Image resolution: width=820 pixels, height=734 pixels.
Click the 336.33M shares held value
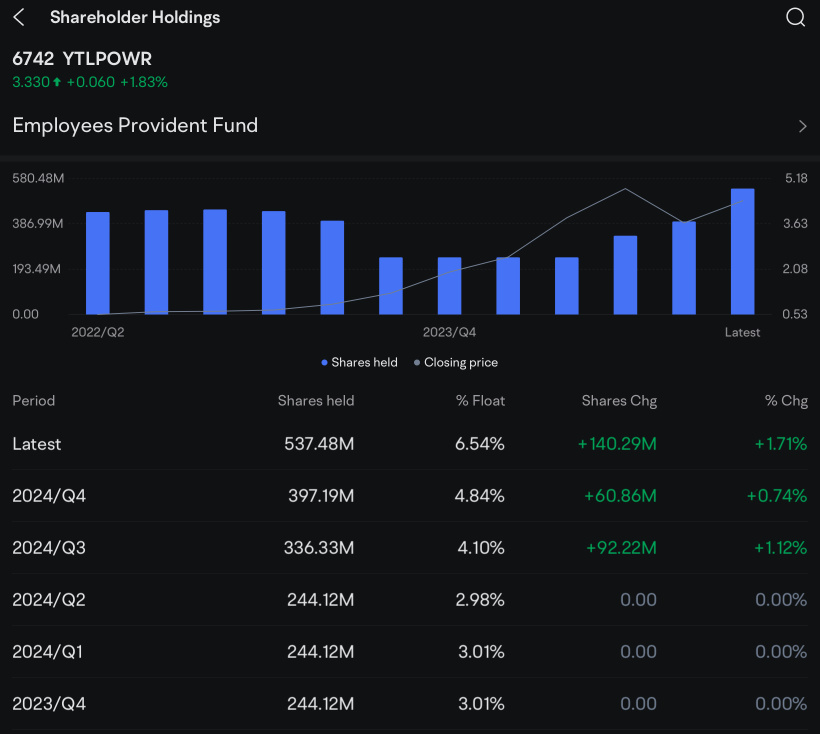(319, 547)
